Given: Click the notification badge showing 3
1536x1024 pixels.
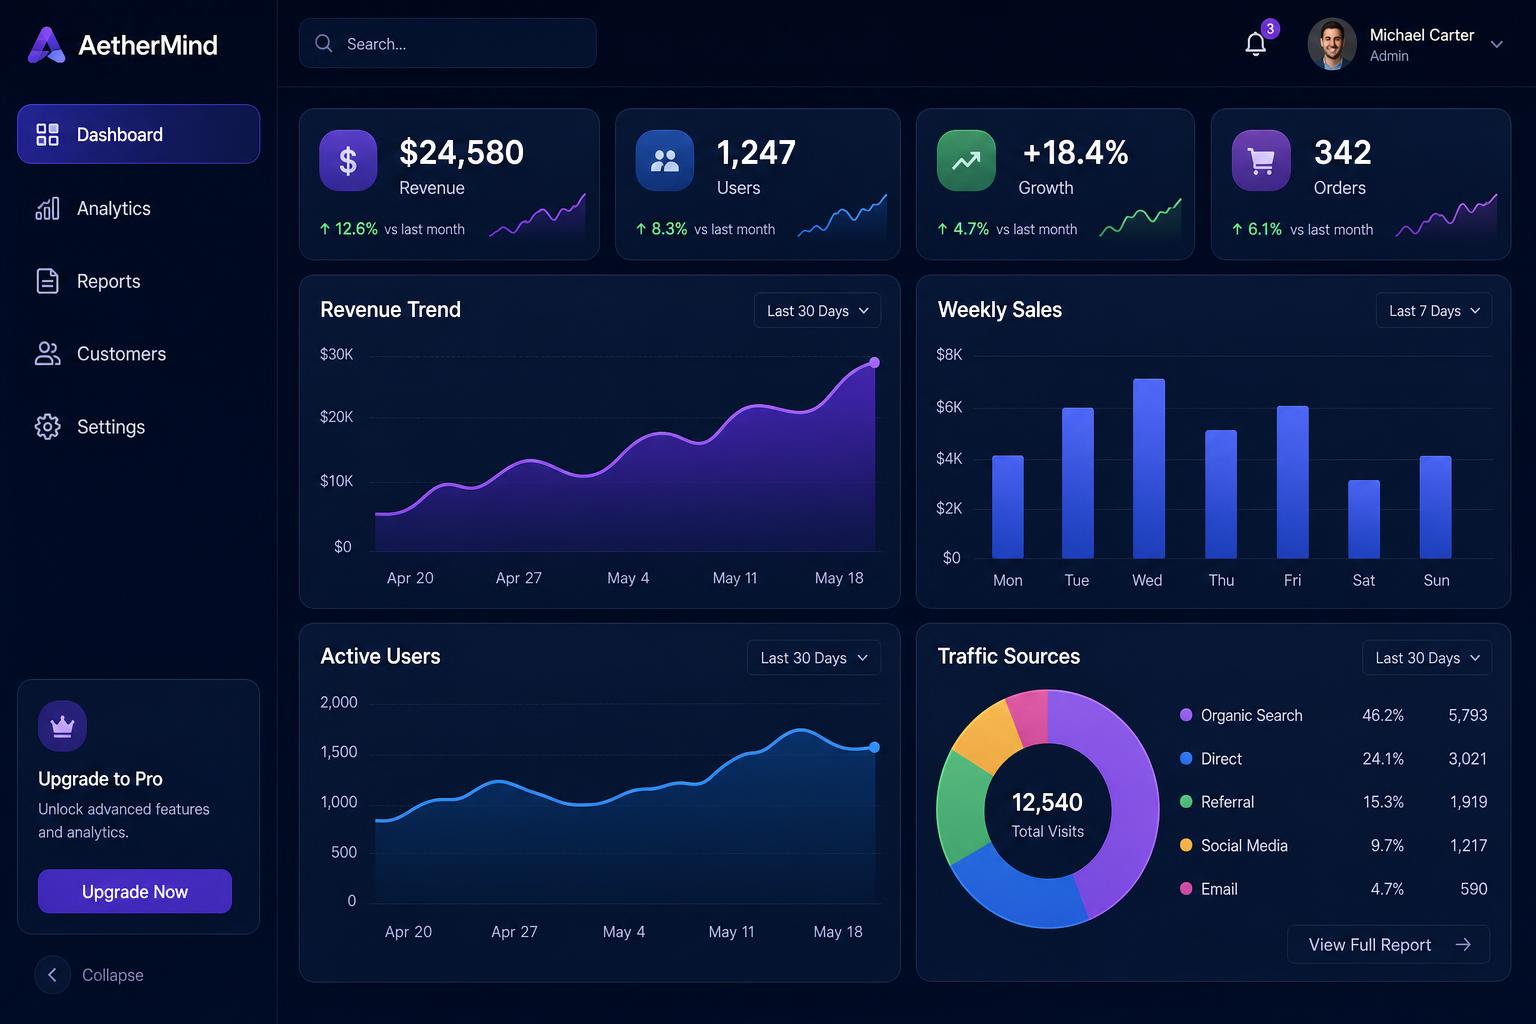Looking at the screenshot, I should tap(1270, 29).
